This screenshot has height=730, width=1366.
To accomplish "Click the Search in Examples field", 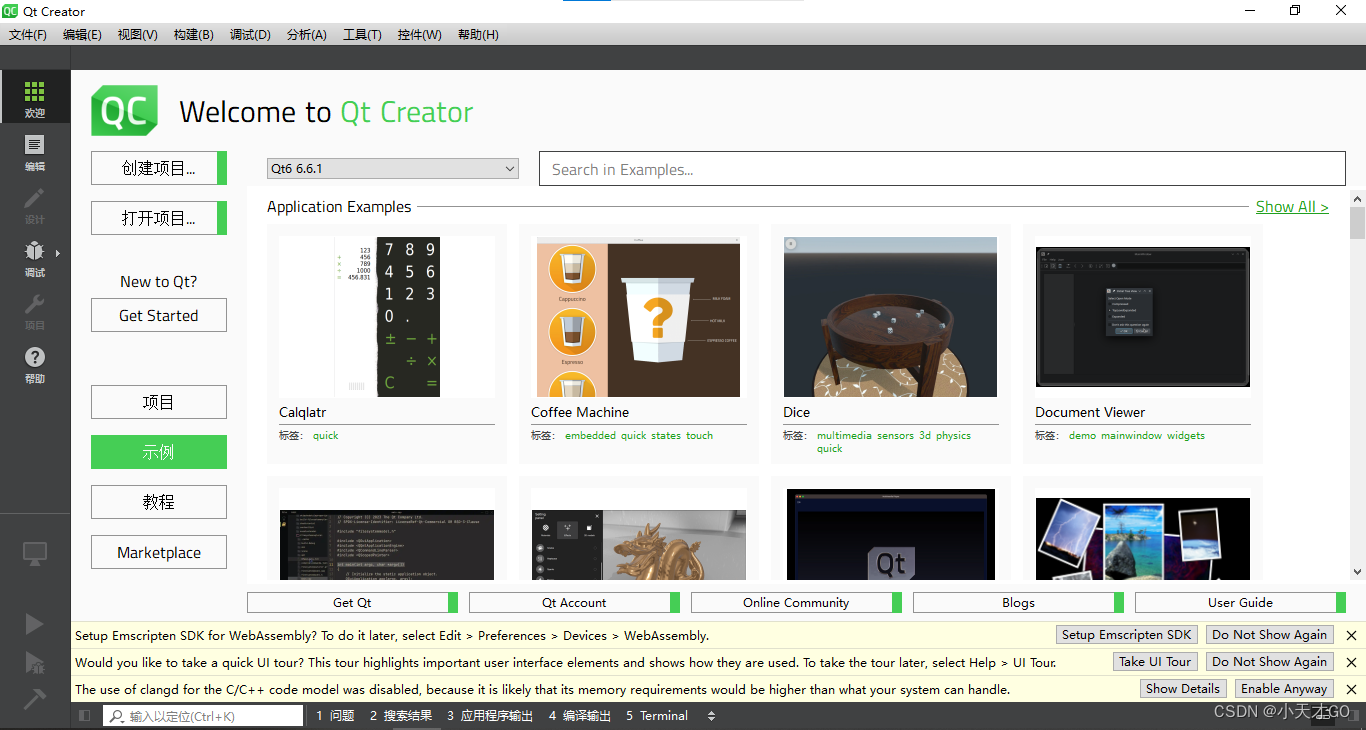I will pos(942,169).
